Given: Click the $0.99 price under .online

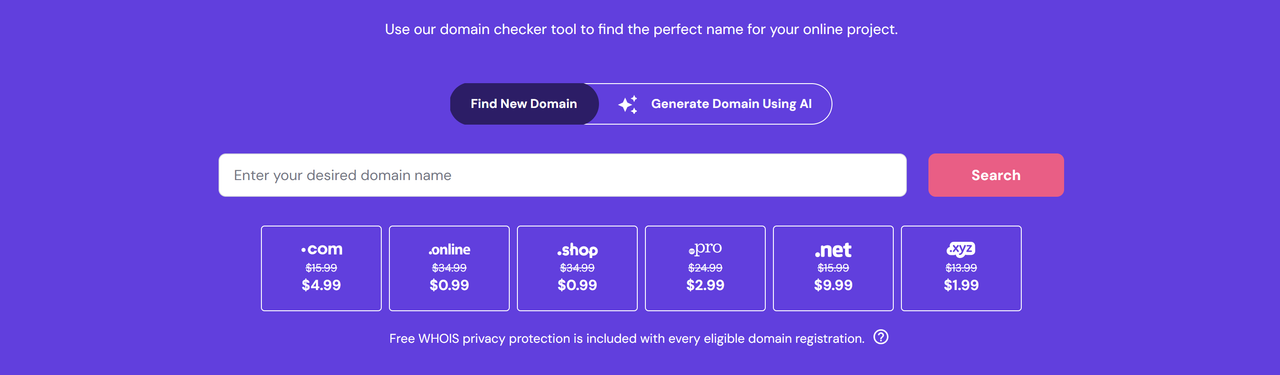Looking at the screenshot, I should [x=449, y=285].
